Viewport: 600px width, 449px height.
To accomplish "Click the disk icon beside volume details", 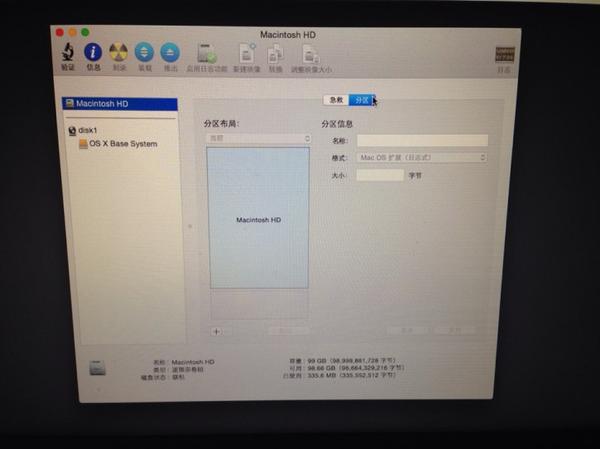I will click(x=97, y=368).
